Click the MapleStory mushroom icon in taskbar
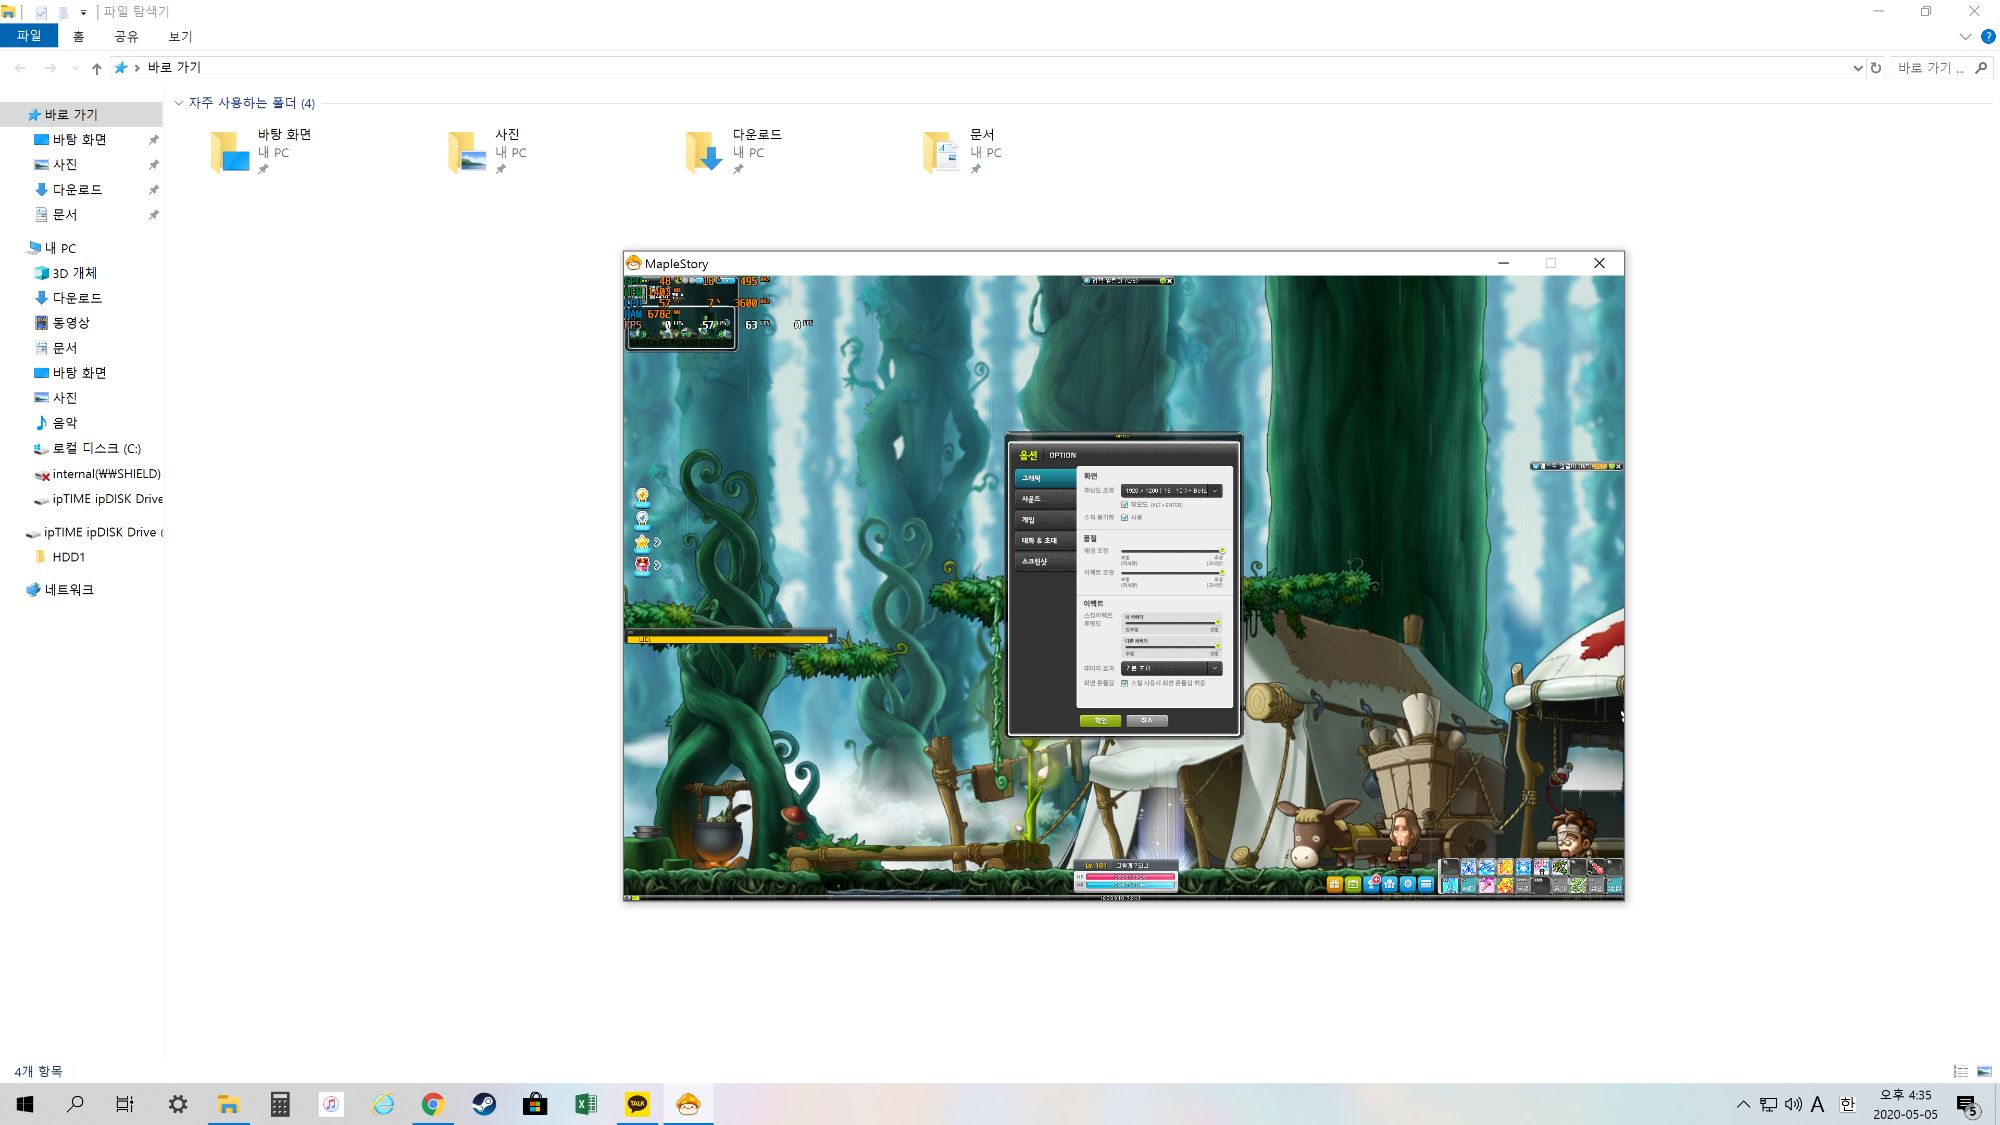 pyautogui.click(x=688, y=1104)
